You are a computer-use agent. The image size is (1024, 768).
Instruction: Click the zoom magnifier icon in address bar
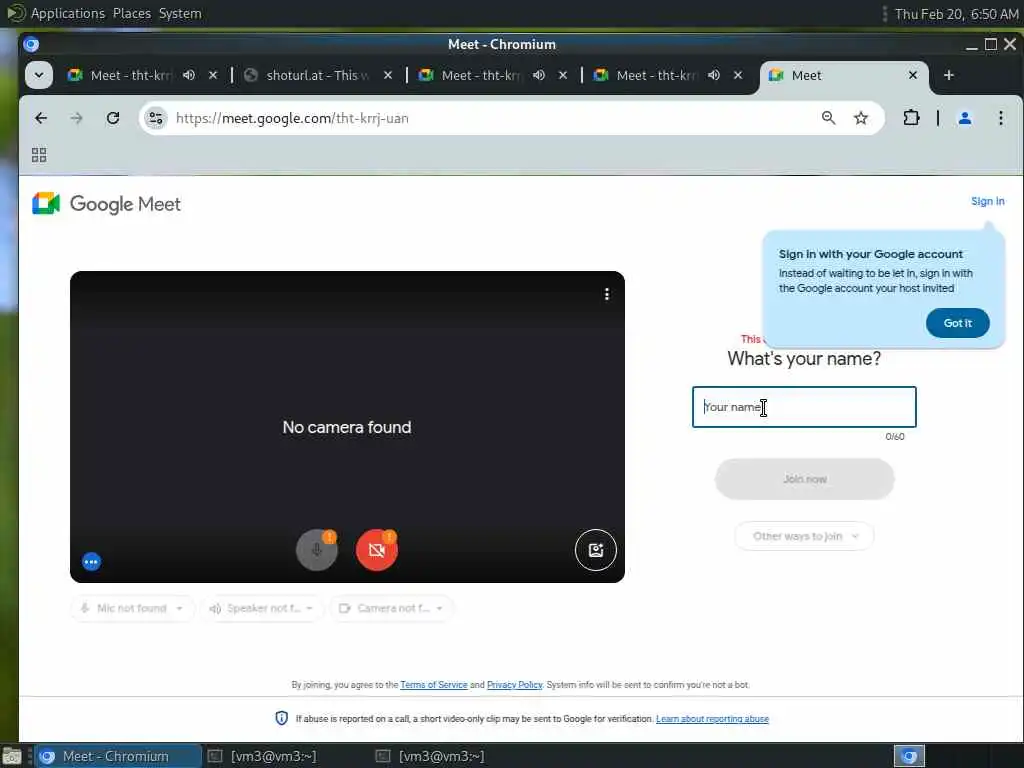[828, 118]
